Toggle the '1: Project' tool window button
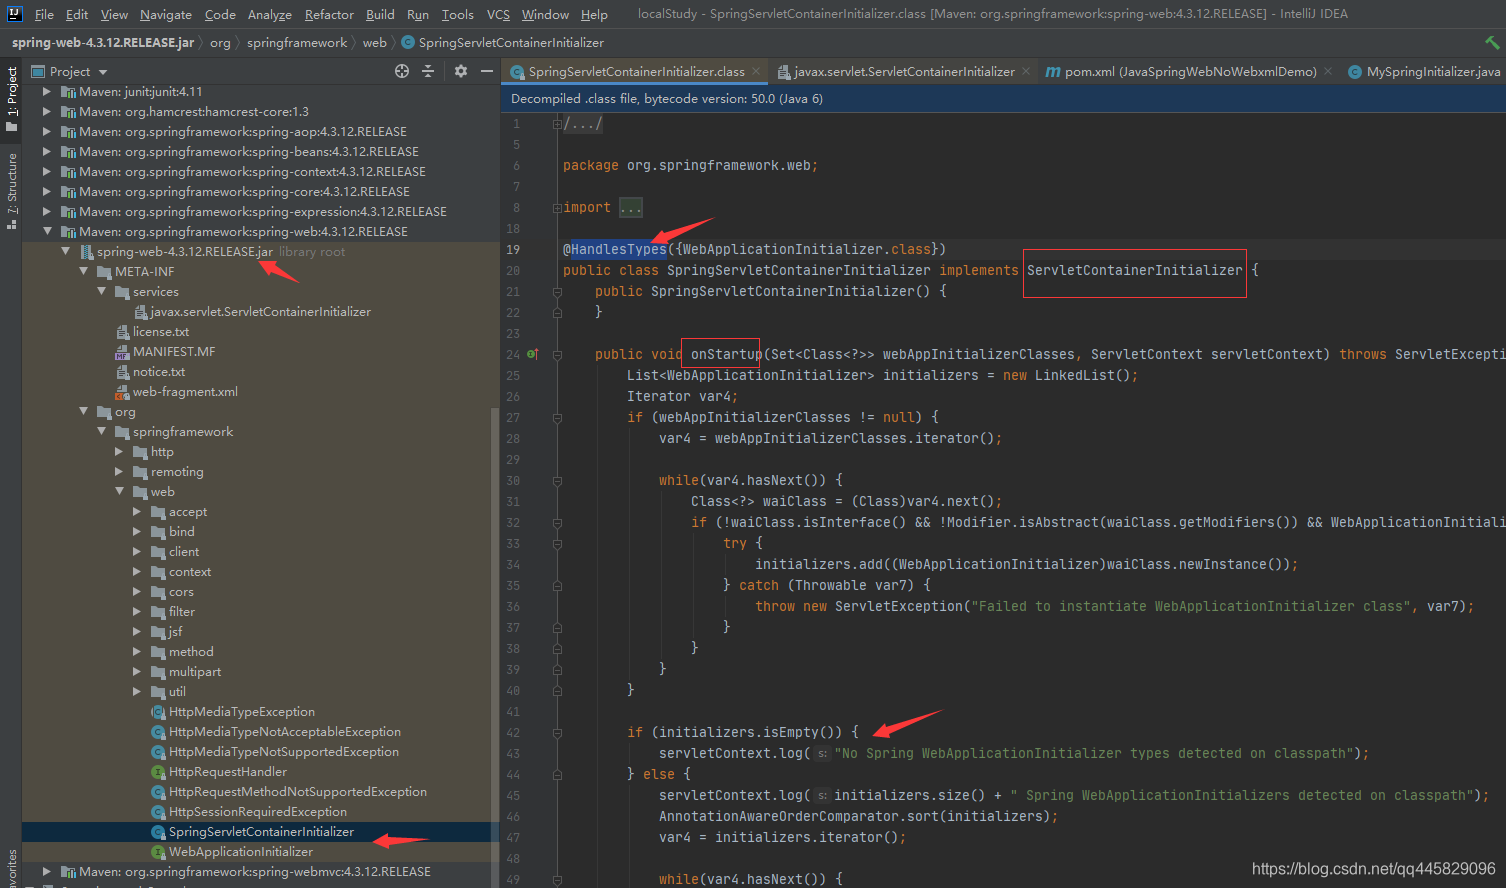This screenshot has height=888, width=1506. (11, 98)
